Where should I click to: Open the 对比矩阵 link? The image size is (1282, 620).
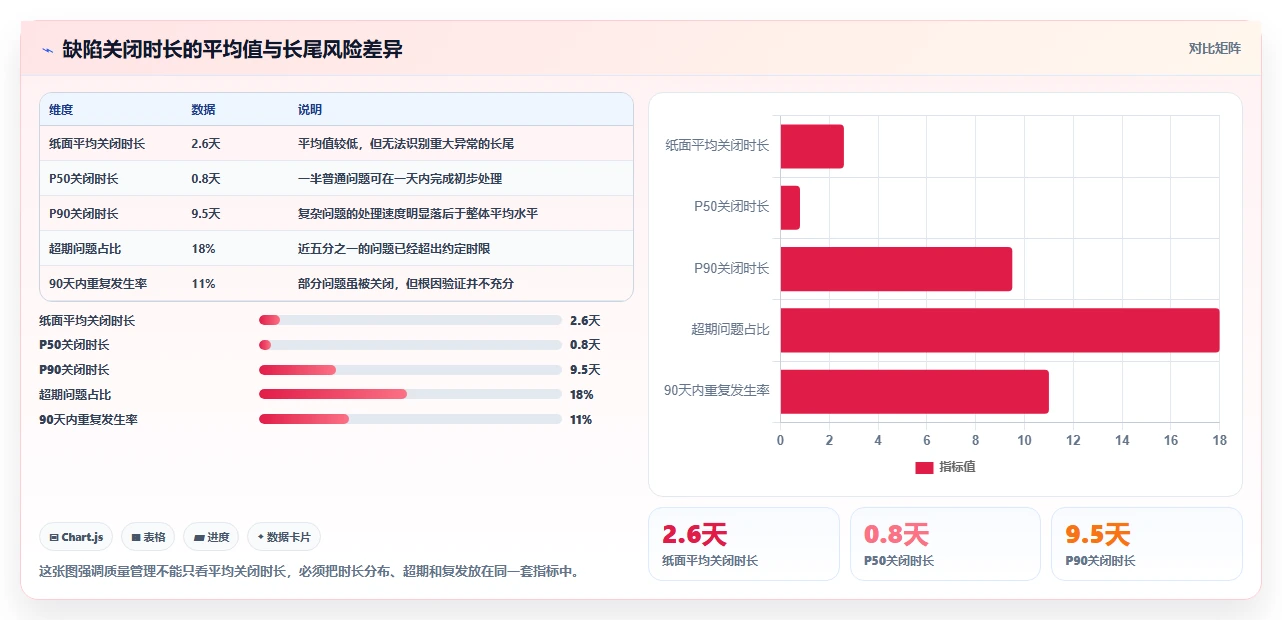click(1214, 48)
